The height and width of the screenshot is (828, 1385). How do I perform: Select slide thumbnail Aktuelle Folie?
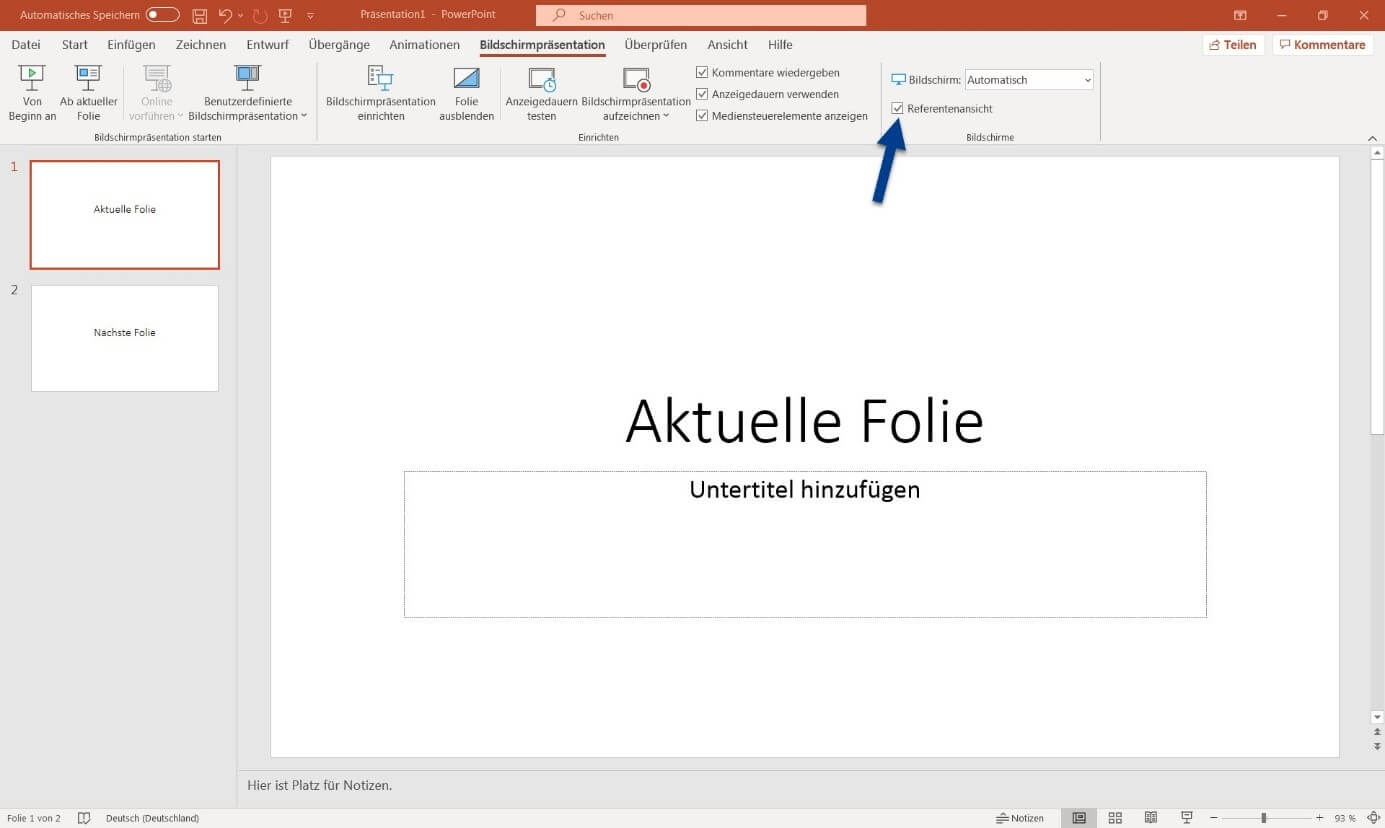[x=125, y=215]
